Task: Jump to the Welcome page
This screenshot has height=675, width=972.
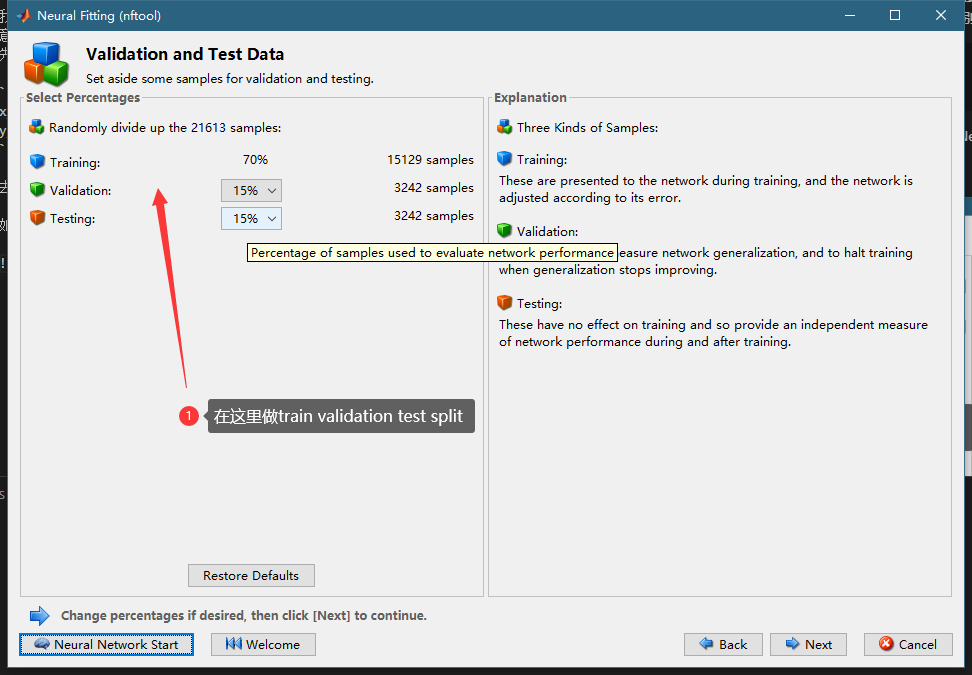Action: pos(263,645)
